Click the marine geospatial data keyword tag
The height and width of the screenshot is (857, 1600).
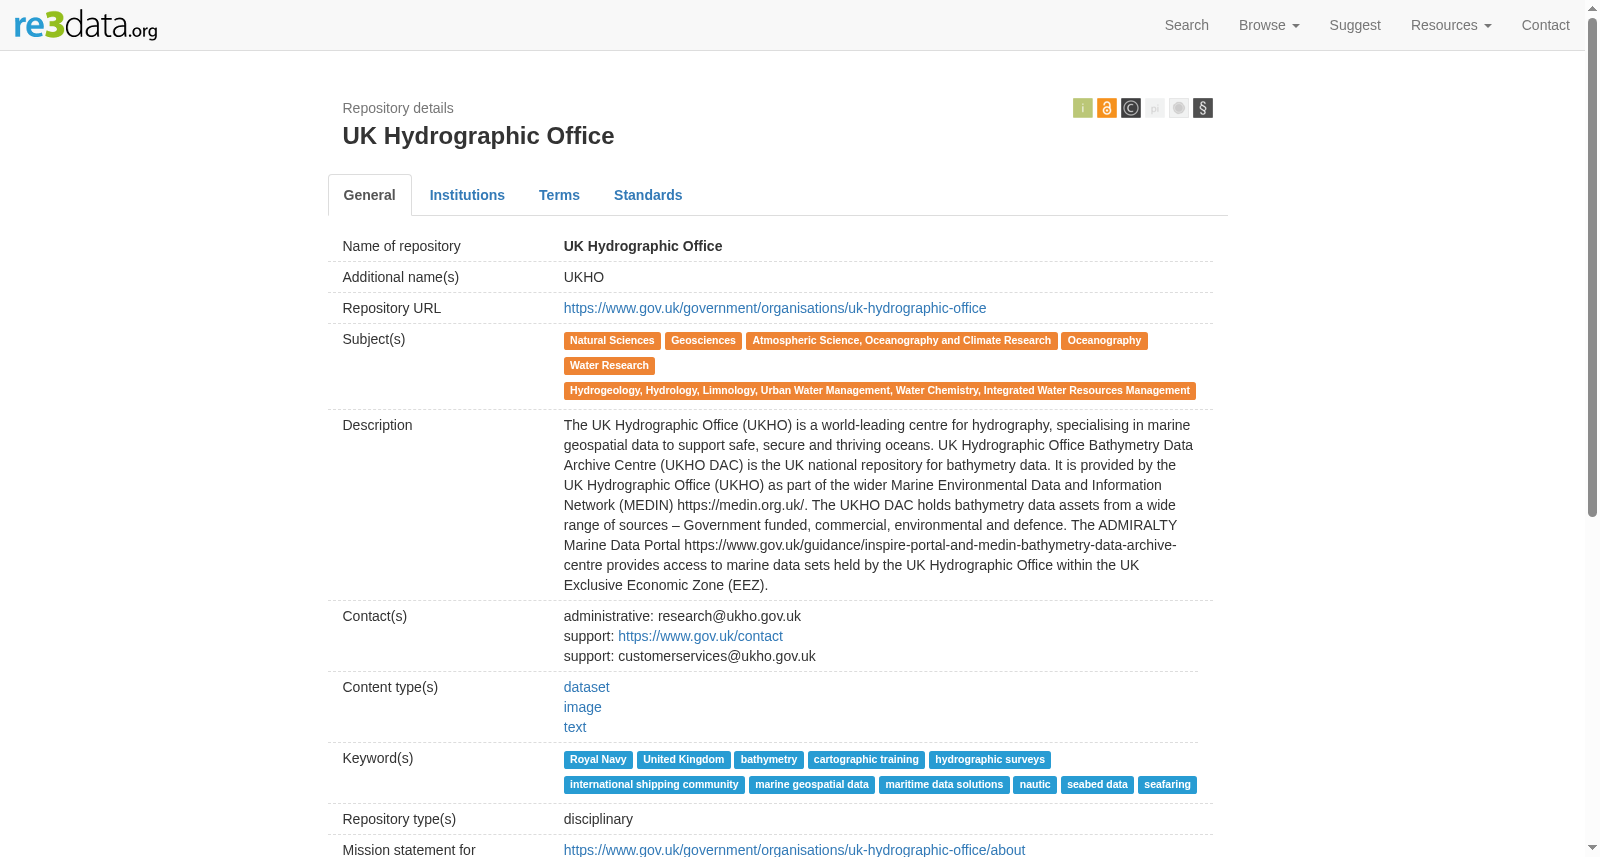coord(812,785)
